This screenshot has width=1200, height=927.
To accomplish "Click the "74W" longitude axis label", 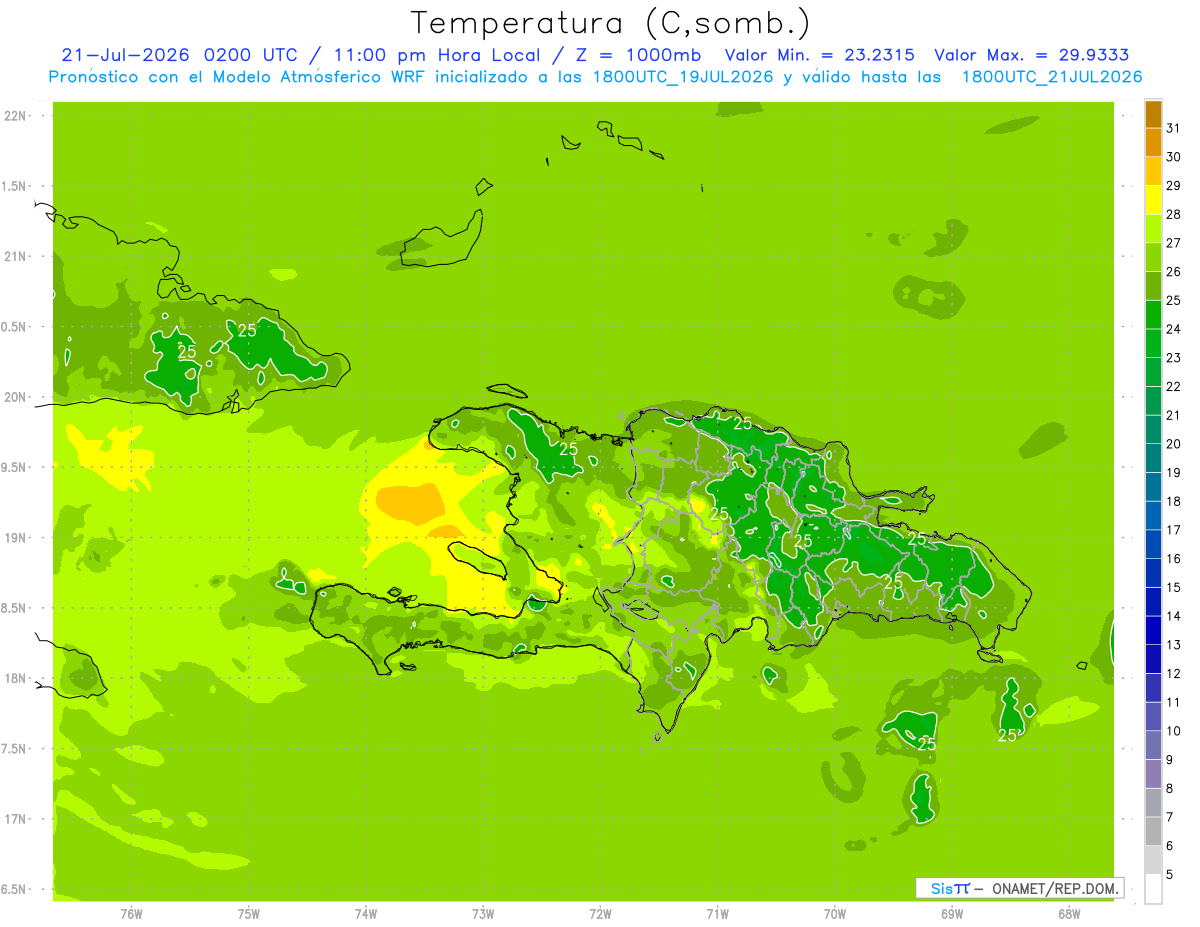I will click(366, 913).
